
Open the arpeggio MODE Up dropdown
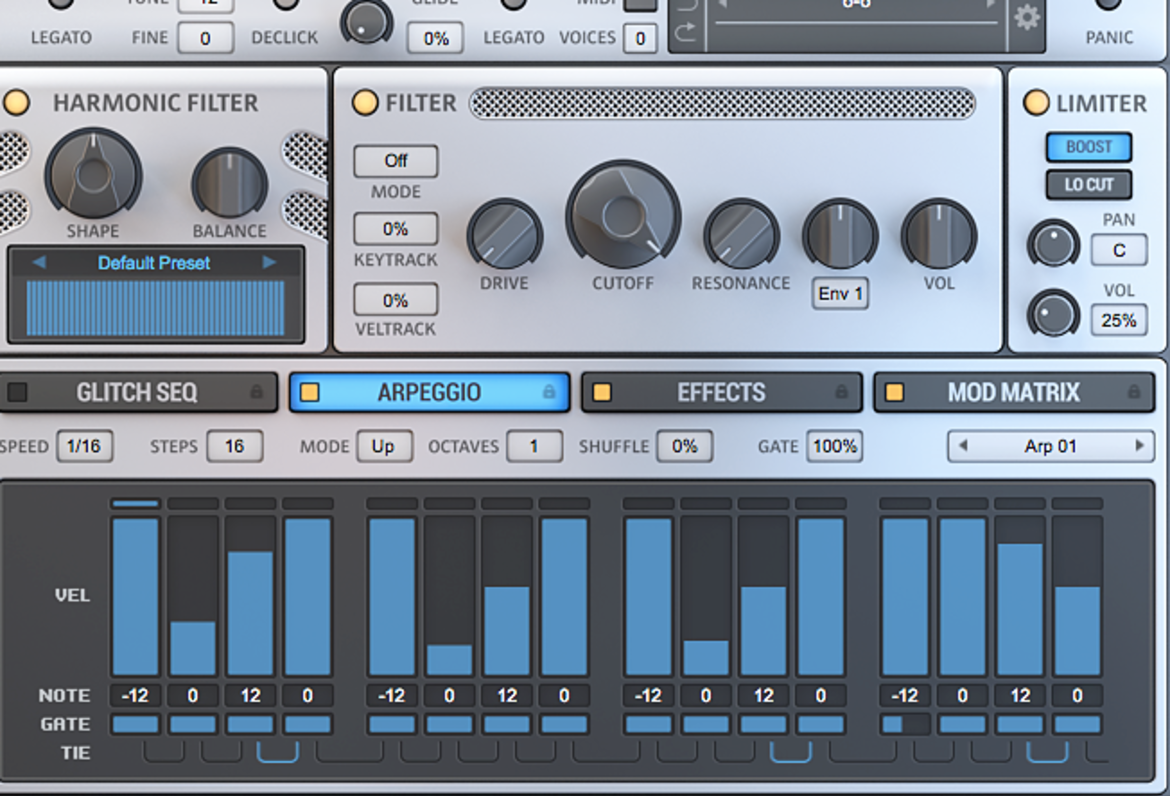[x=384, y=446]
